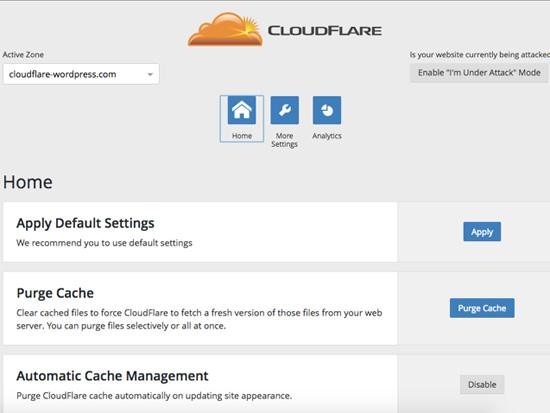Select cloudflare-wordpress.com zone combo box

coord(81,74)
